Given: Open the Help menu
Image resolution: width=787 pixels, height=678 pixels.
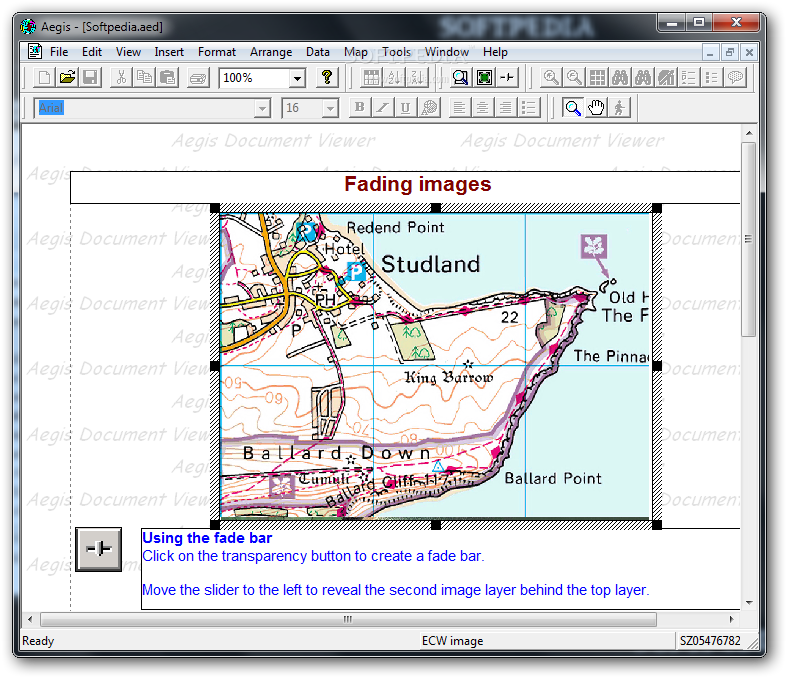Looking at the screenshot, I should coord(495,52).
